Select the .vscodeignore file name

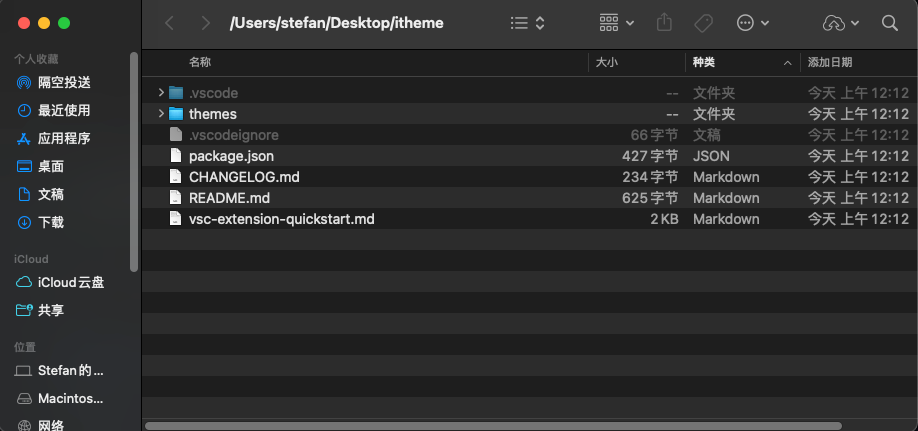tap(234, 135)
